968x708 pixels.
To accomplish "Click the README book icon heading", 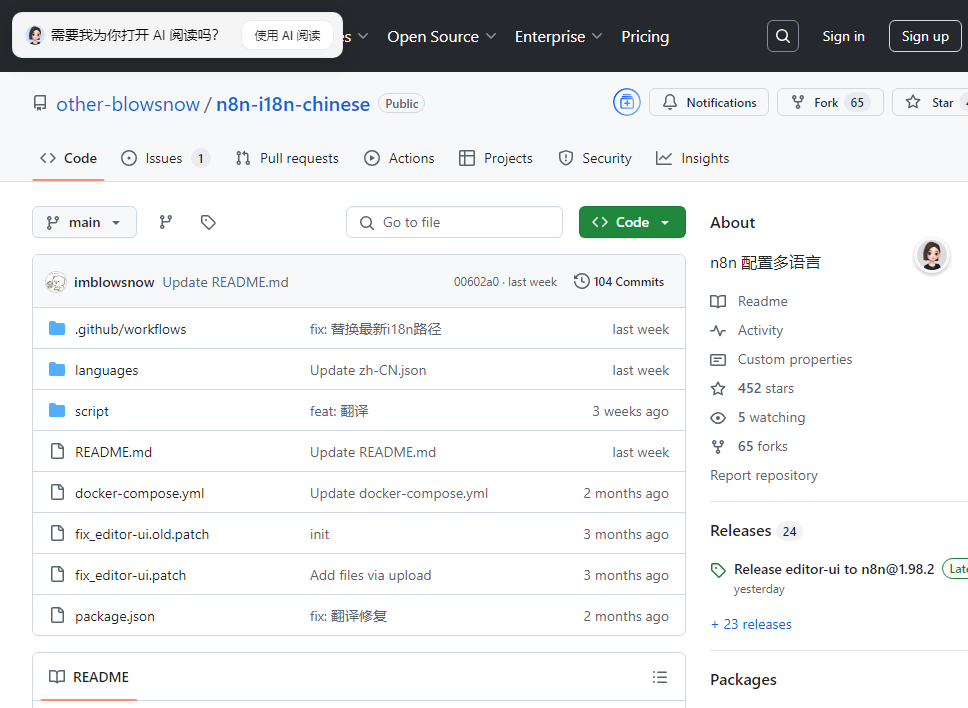I will click(57, 677).
